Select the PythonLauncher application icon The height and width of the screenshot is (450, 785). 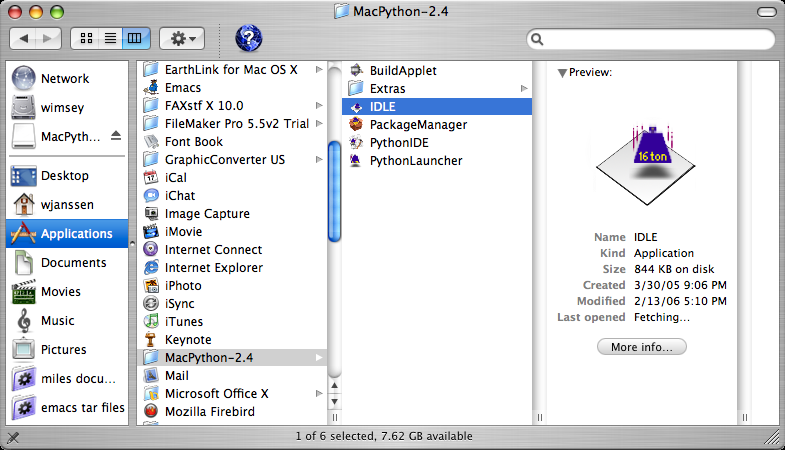click(x=357, y=161)
